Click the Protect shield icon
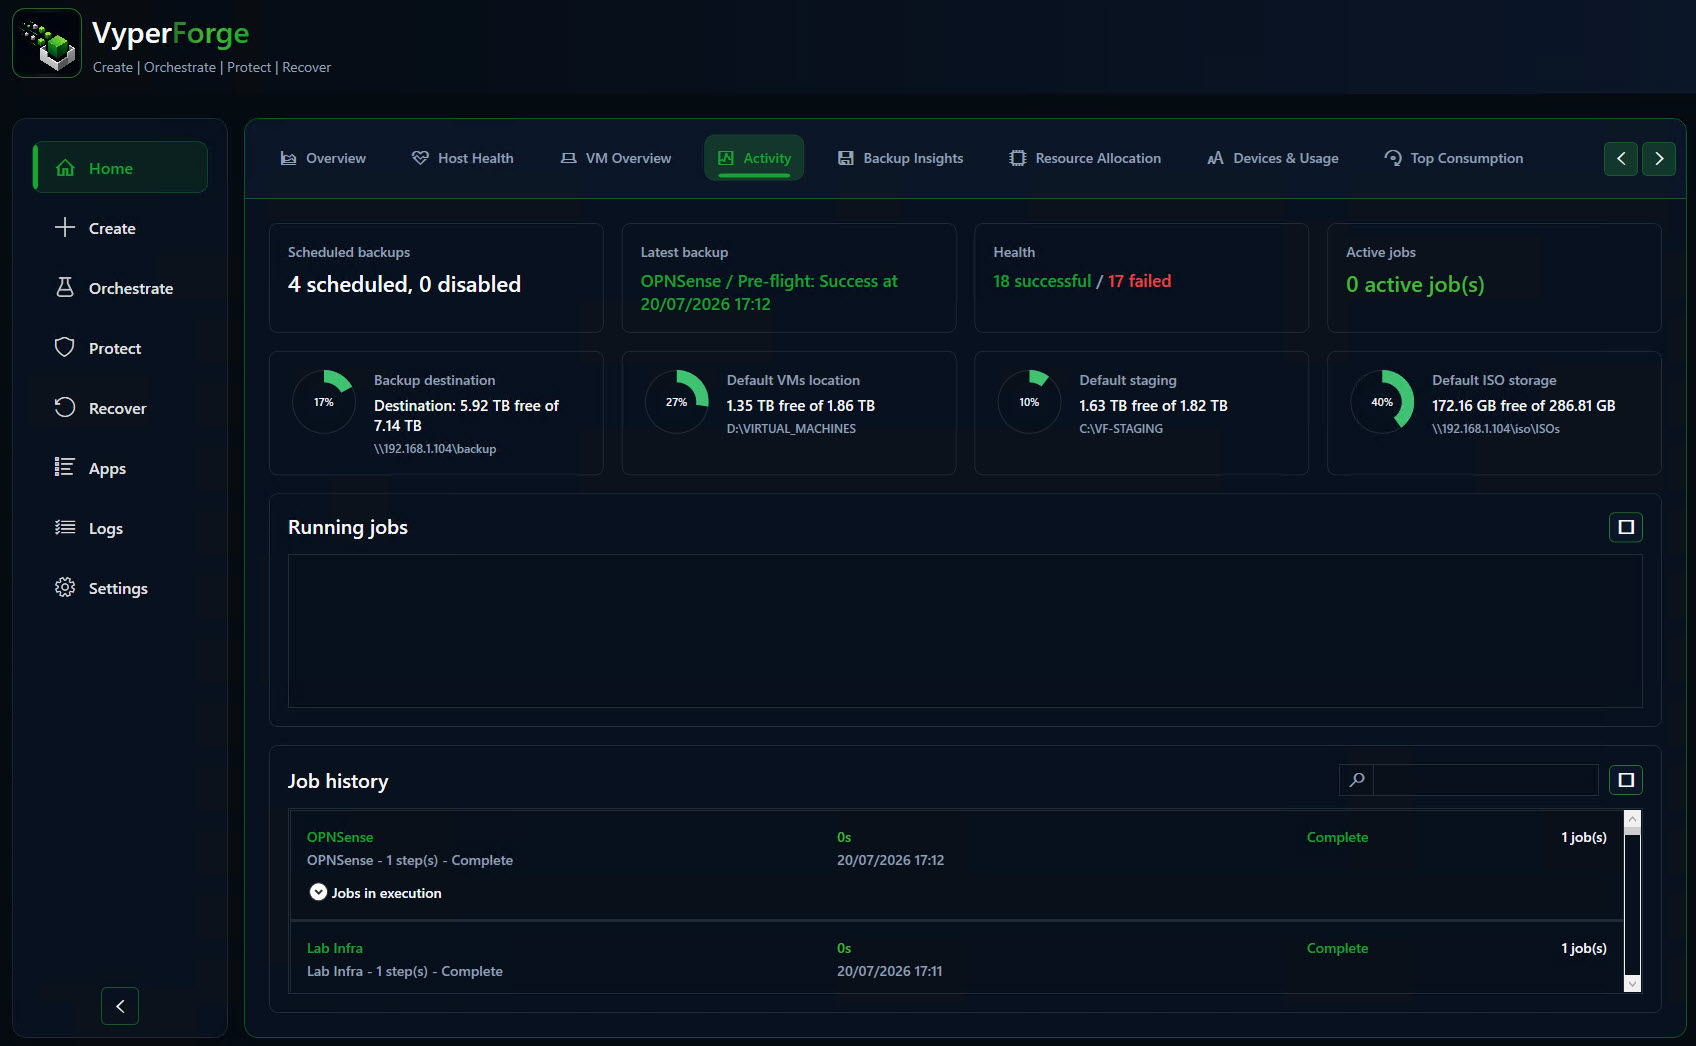This screenshot has height=1046, width=1696. (65, 347)
